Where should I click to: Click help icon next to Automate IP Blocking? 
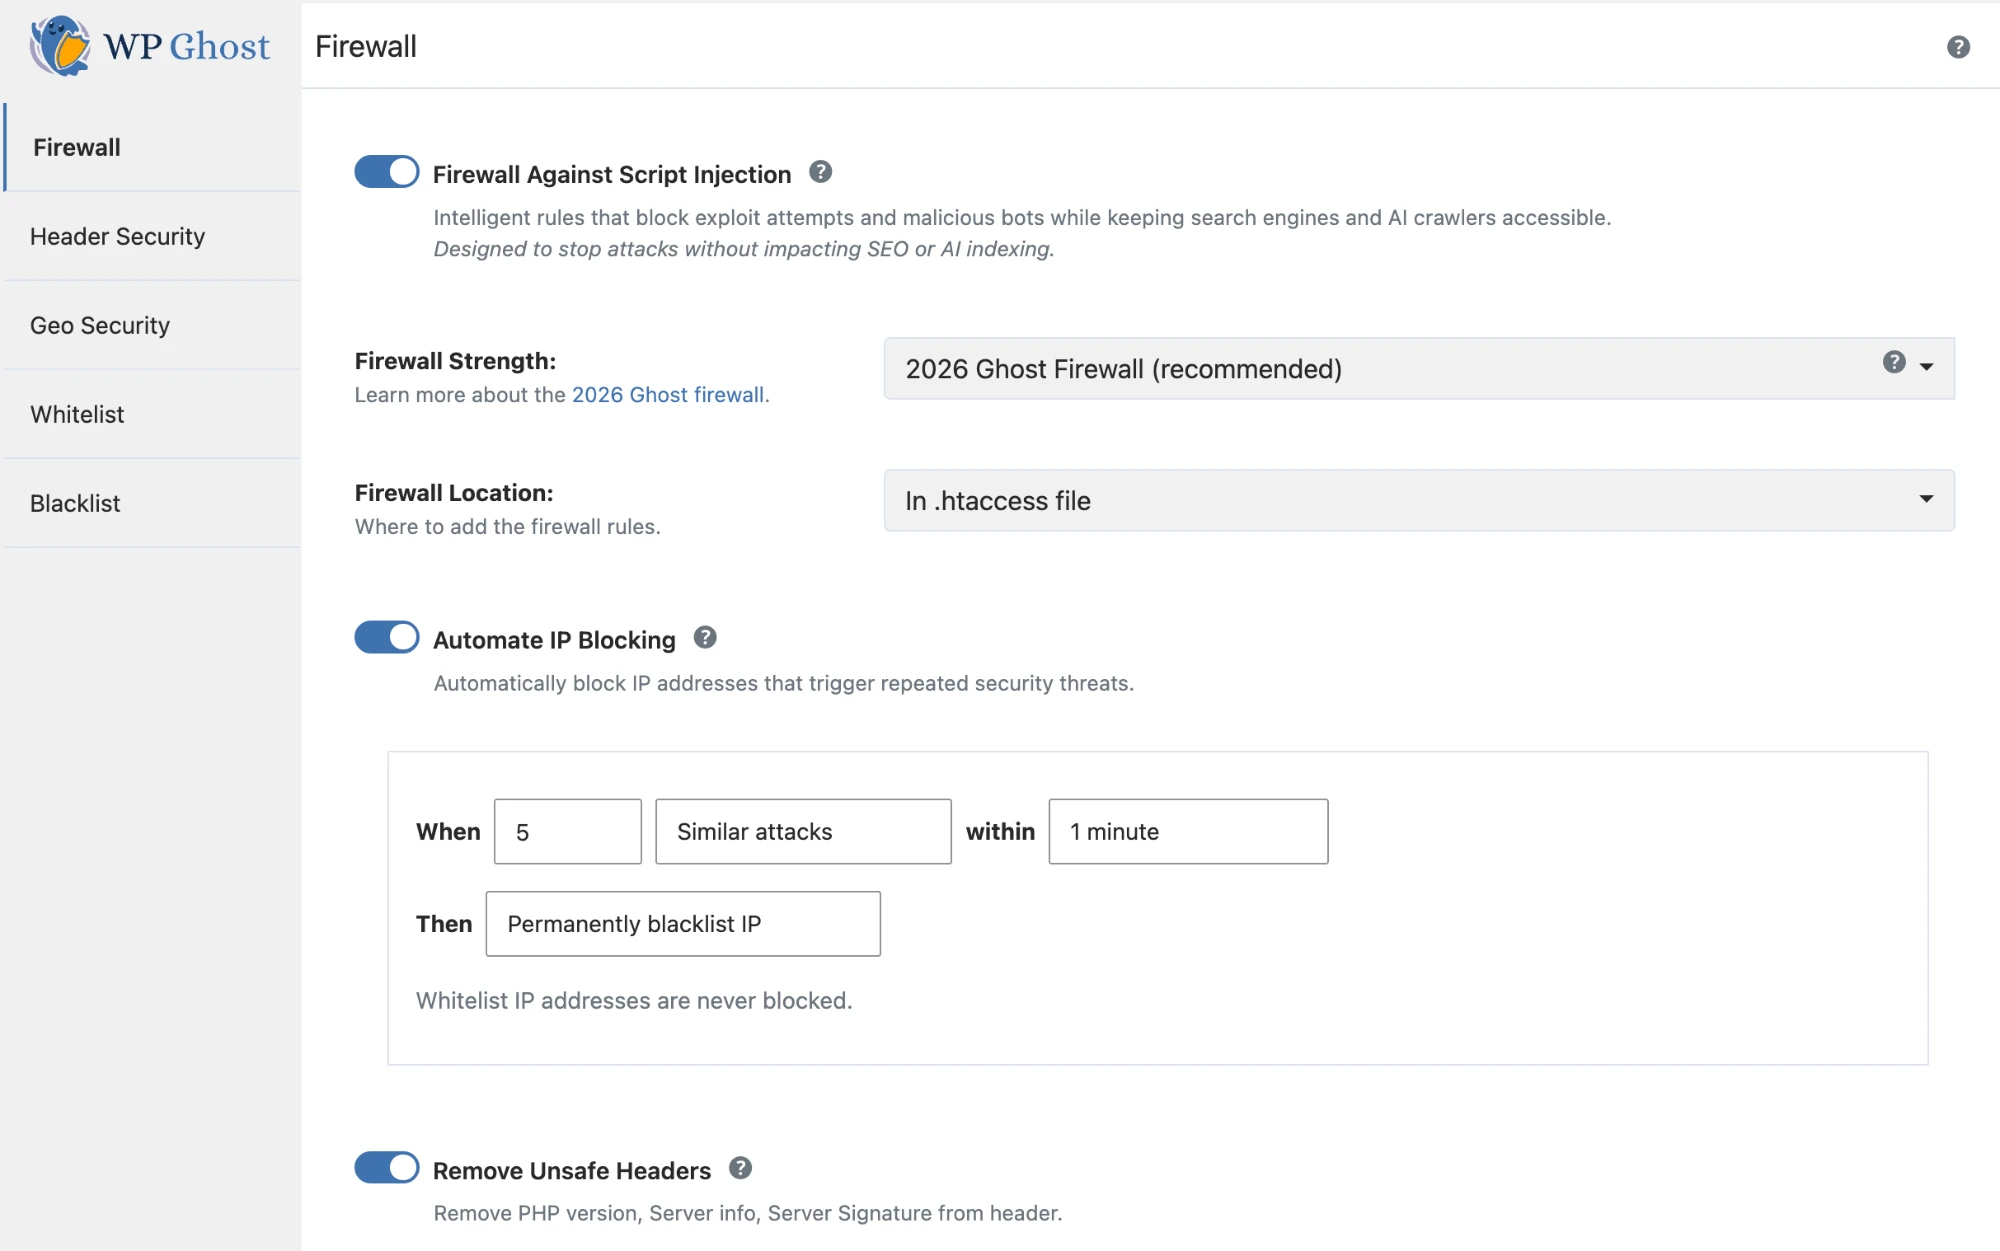(705, 637)
